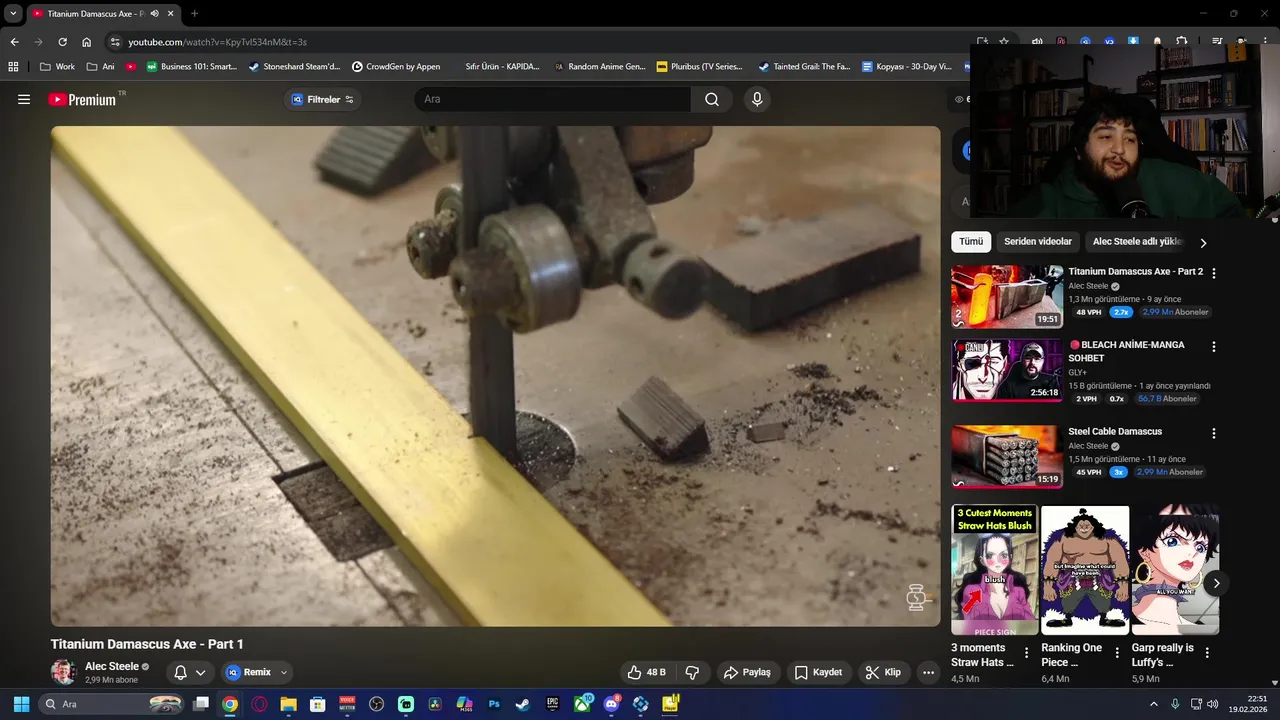Viewport: 1280px width, 720px height.
Task: Show next Shorts with arrow button
Action: tap(1216, 583)
